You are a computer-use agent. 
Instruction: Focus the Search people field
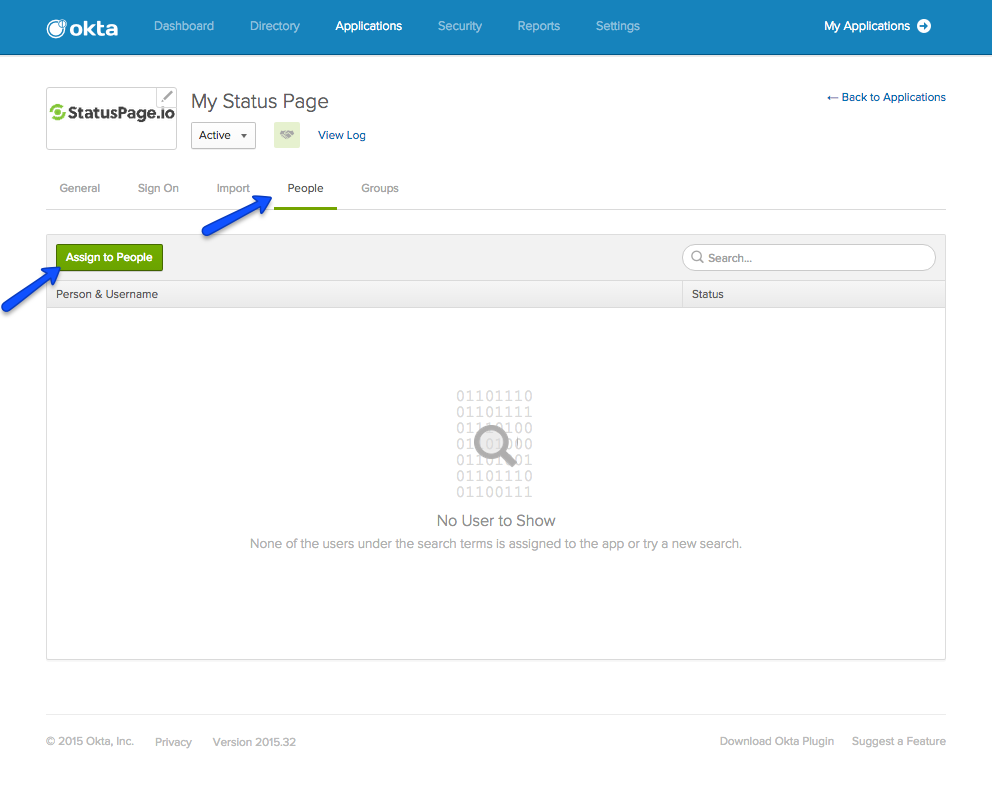[x=809, y=257]
